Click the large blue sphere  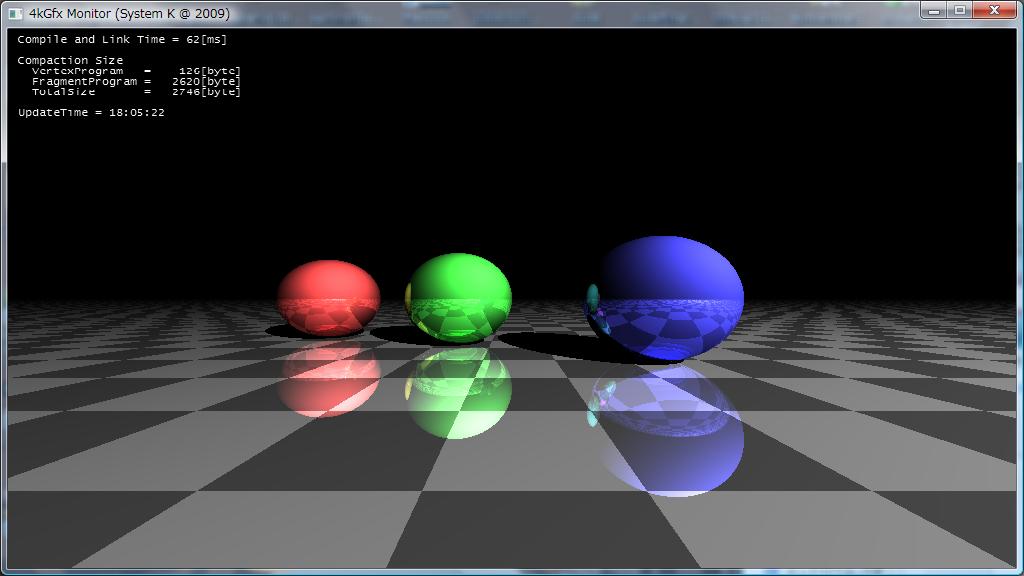pyautogui.click(x=668, y=296)
